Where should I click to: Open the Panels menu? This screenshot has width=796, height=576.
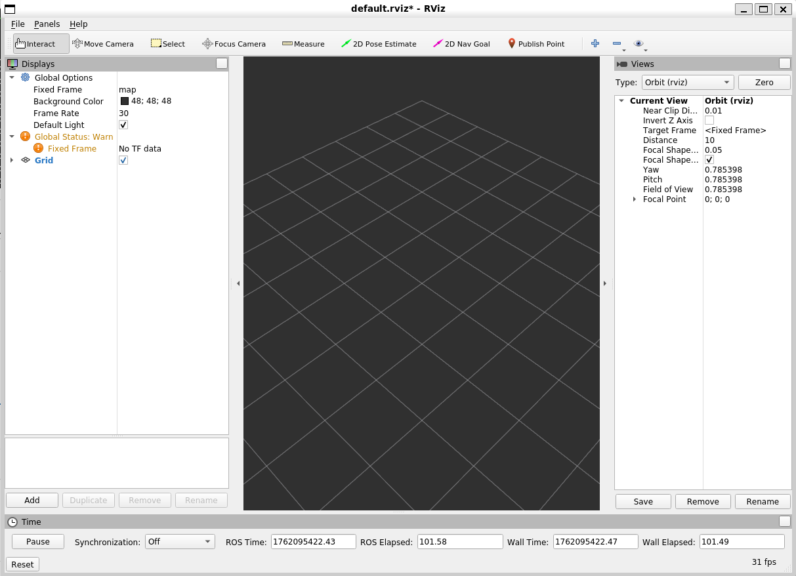click(x=46, y=24)
